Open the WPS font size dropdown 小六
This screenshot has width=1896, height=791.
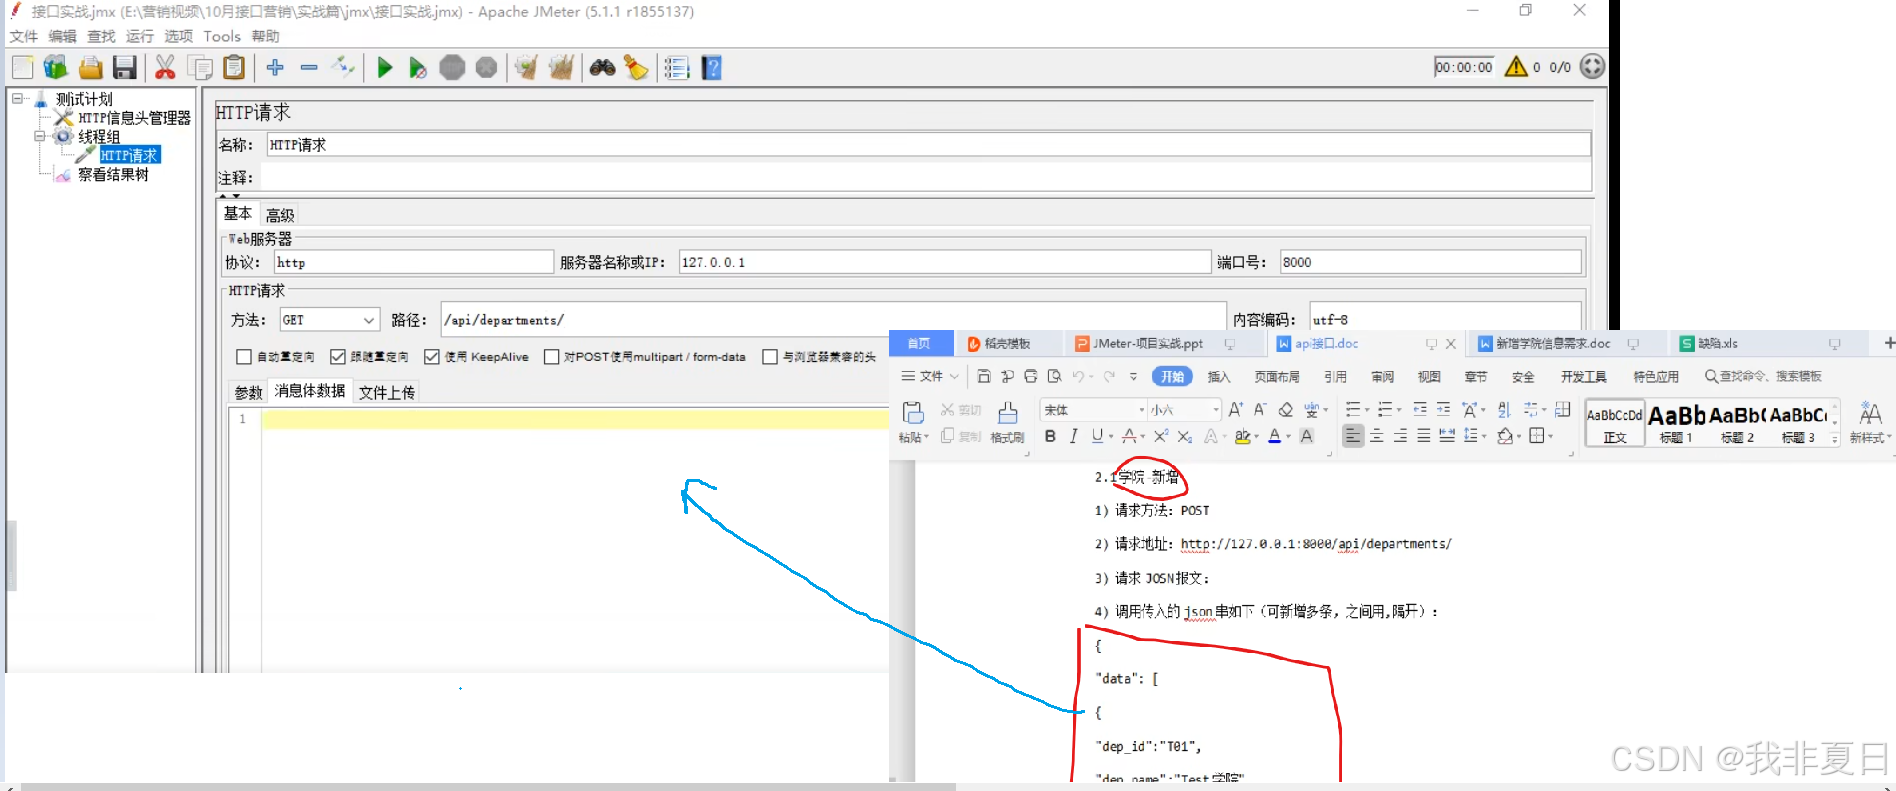1216,410
